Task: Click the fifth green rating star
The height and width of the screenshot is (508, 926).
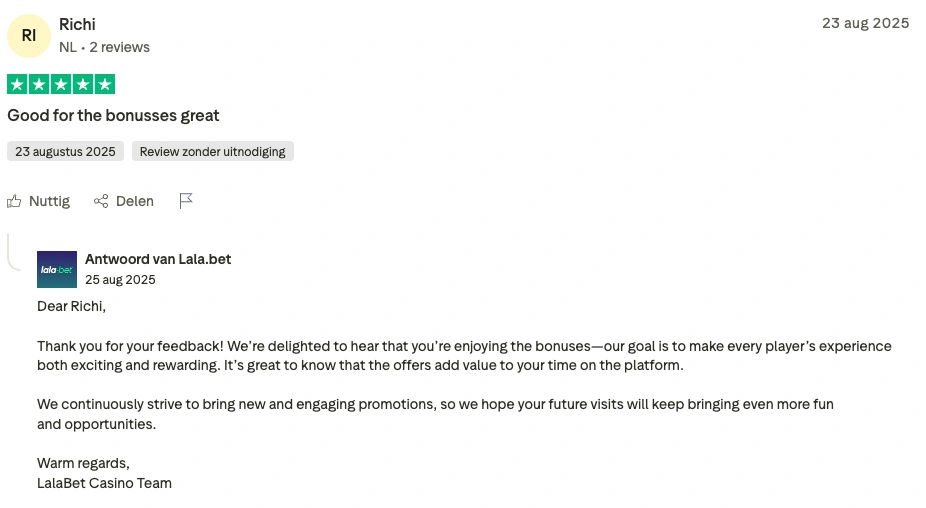Action: (x=105, y=84)
